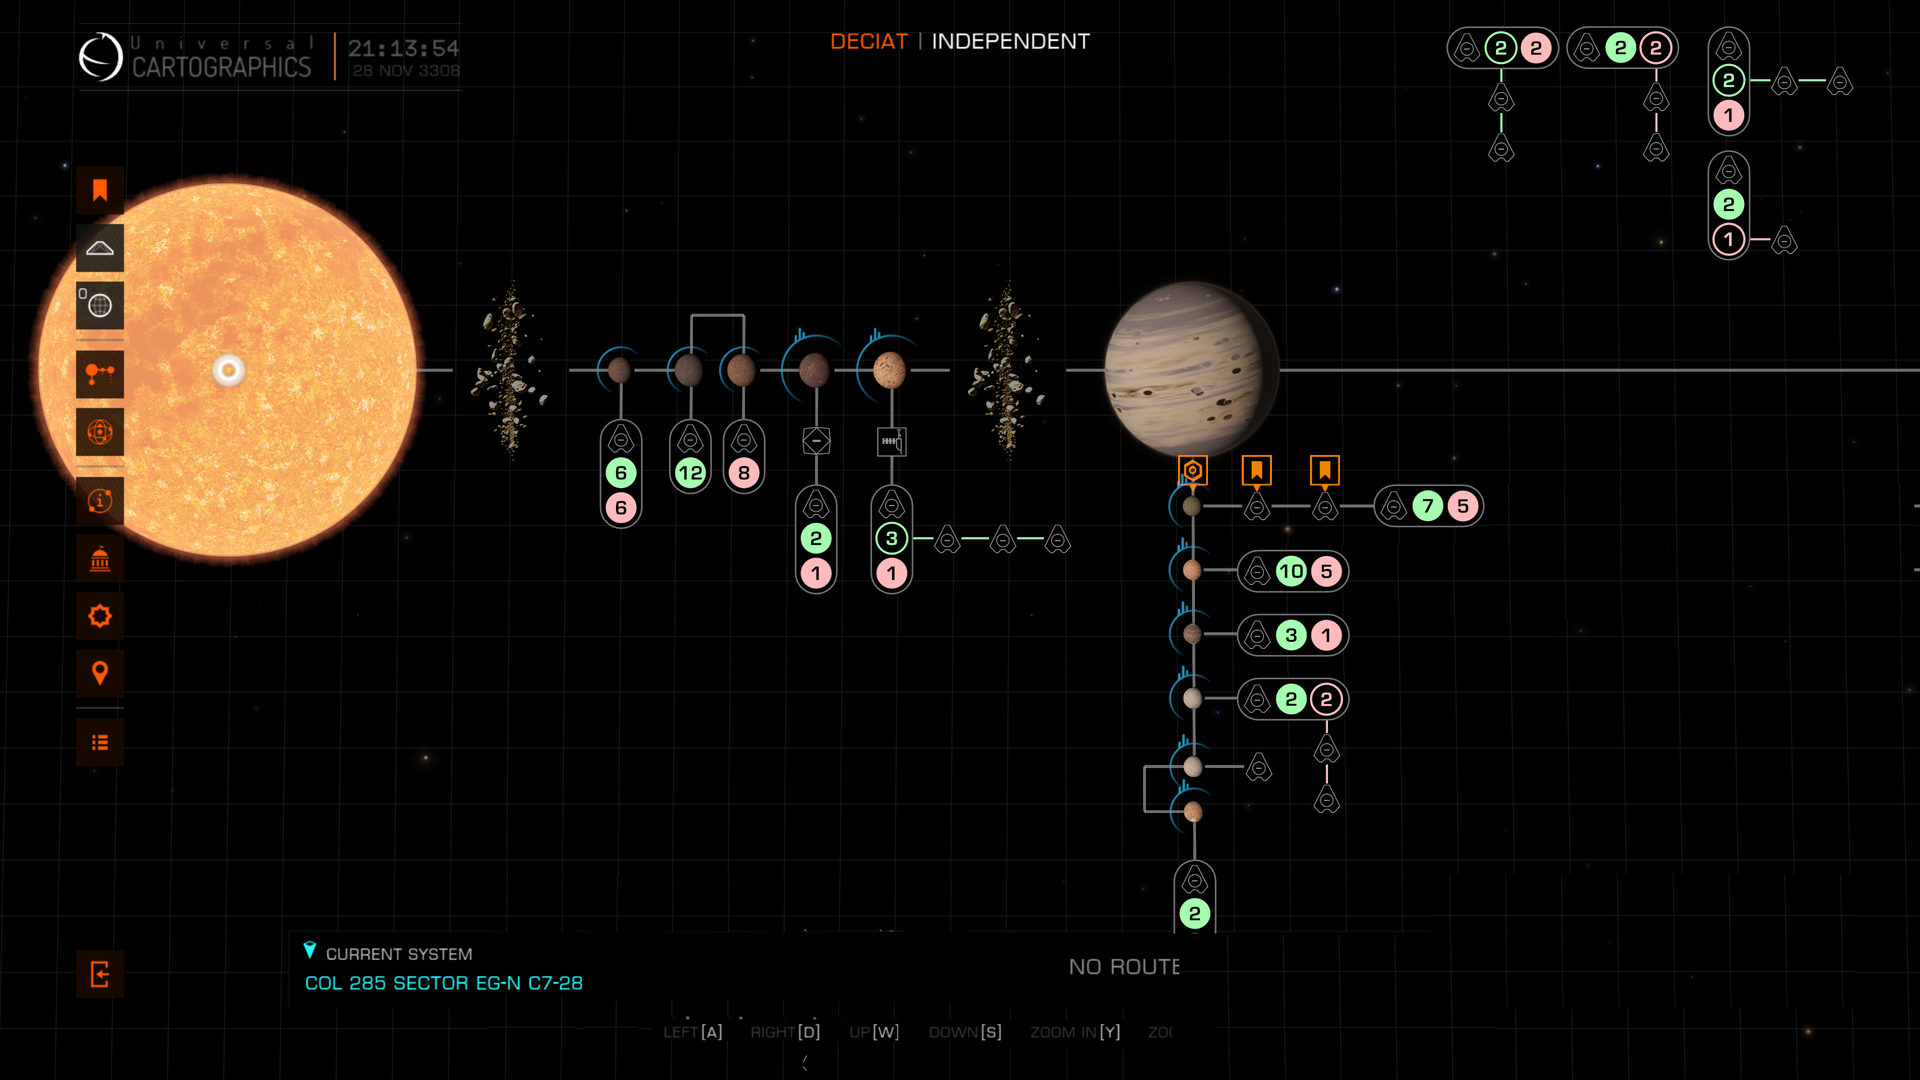
Task: Select the first moon of the gas giant
Action: click(x=1192, y=506)
